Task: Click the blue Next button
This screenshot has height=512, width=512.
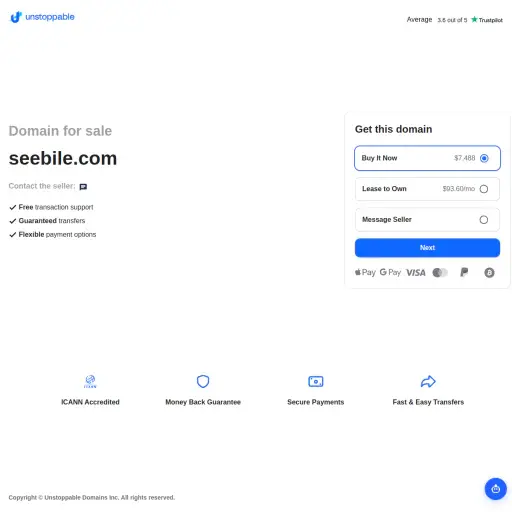Action: tap(427, 248)
